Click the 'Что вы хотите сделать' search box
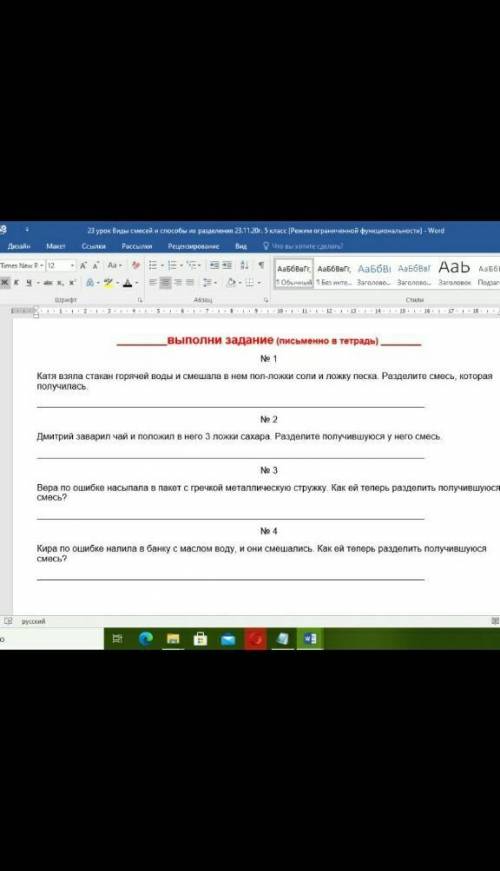The height and width of the screenshot is (871, 500). coord(303,246)
